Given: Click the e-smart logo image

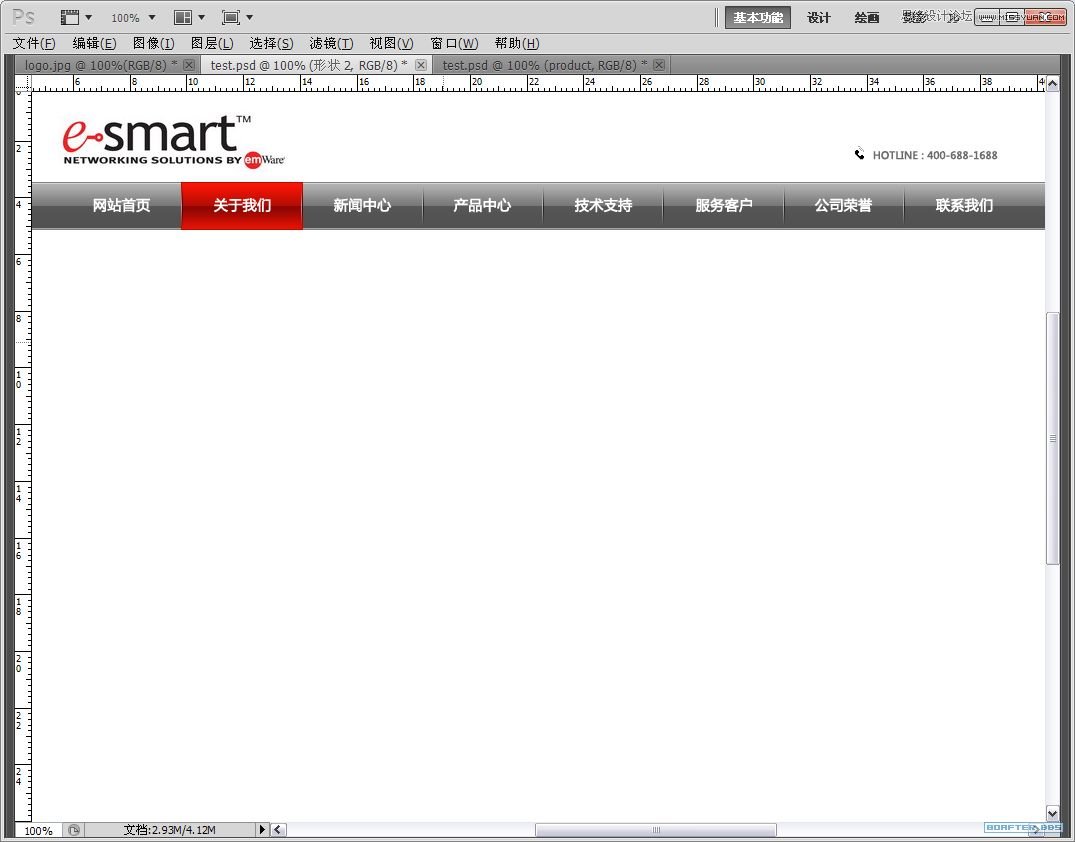Looking at the screenshot, I should pyautogui.click(x=173, y=141).
